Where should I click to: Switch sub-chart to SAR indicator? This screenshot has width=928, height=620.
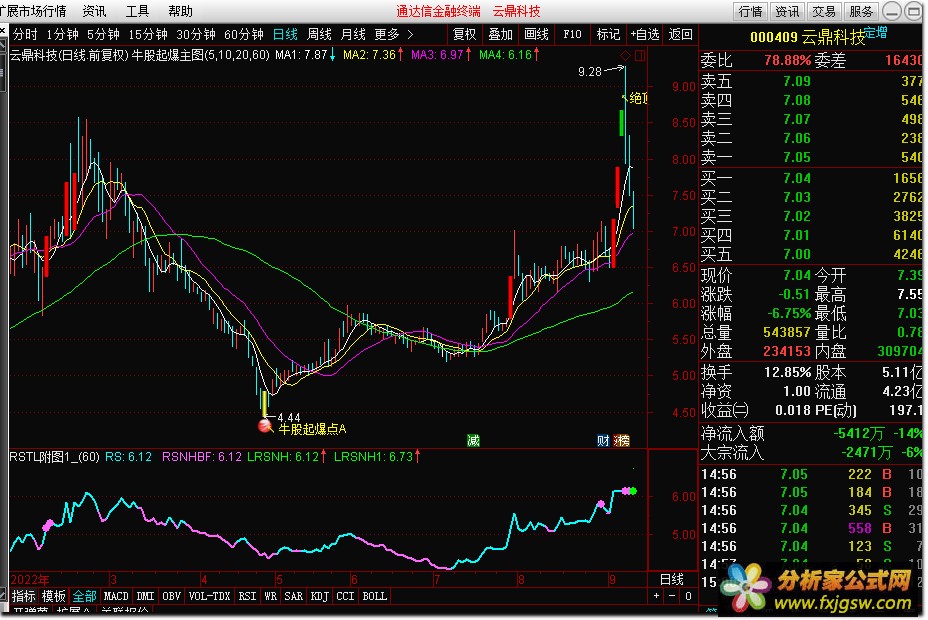pos(294,596)
